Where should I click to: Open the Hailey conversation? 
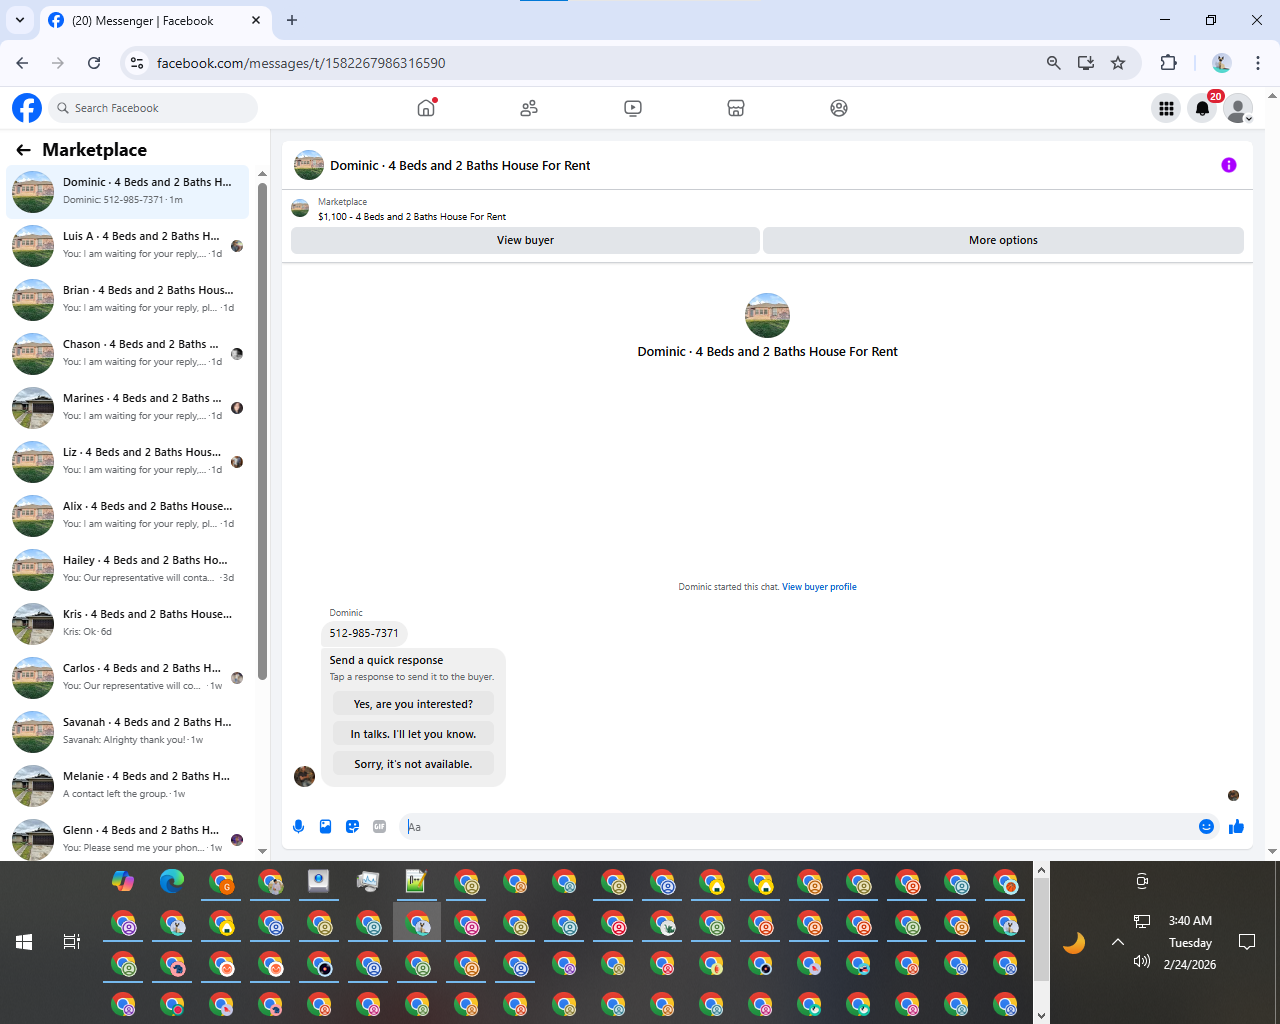[128, 569]
